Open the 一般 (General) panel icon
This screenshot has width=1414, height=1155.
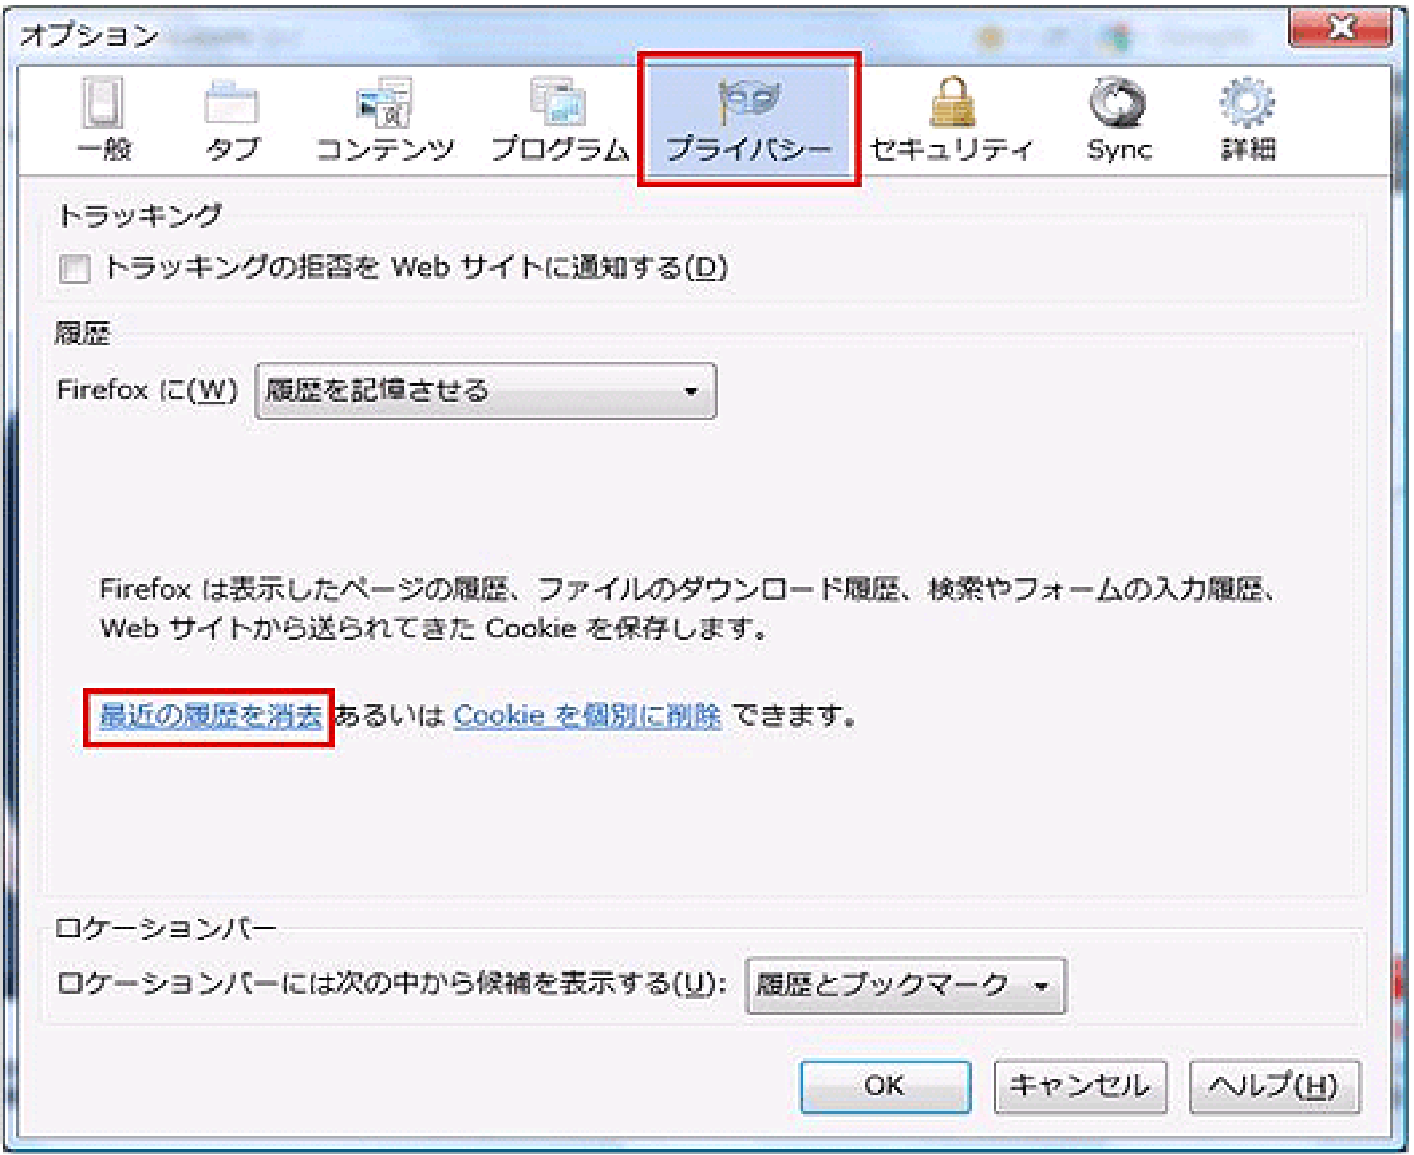click(103, 103)
